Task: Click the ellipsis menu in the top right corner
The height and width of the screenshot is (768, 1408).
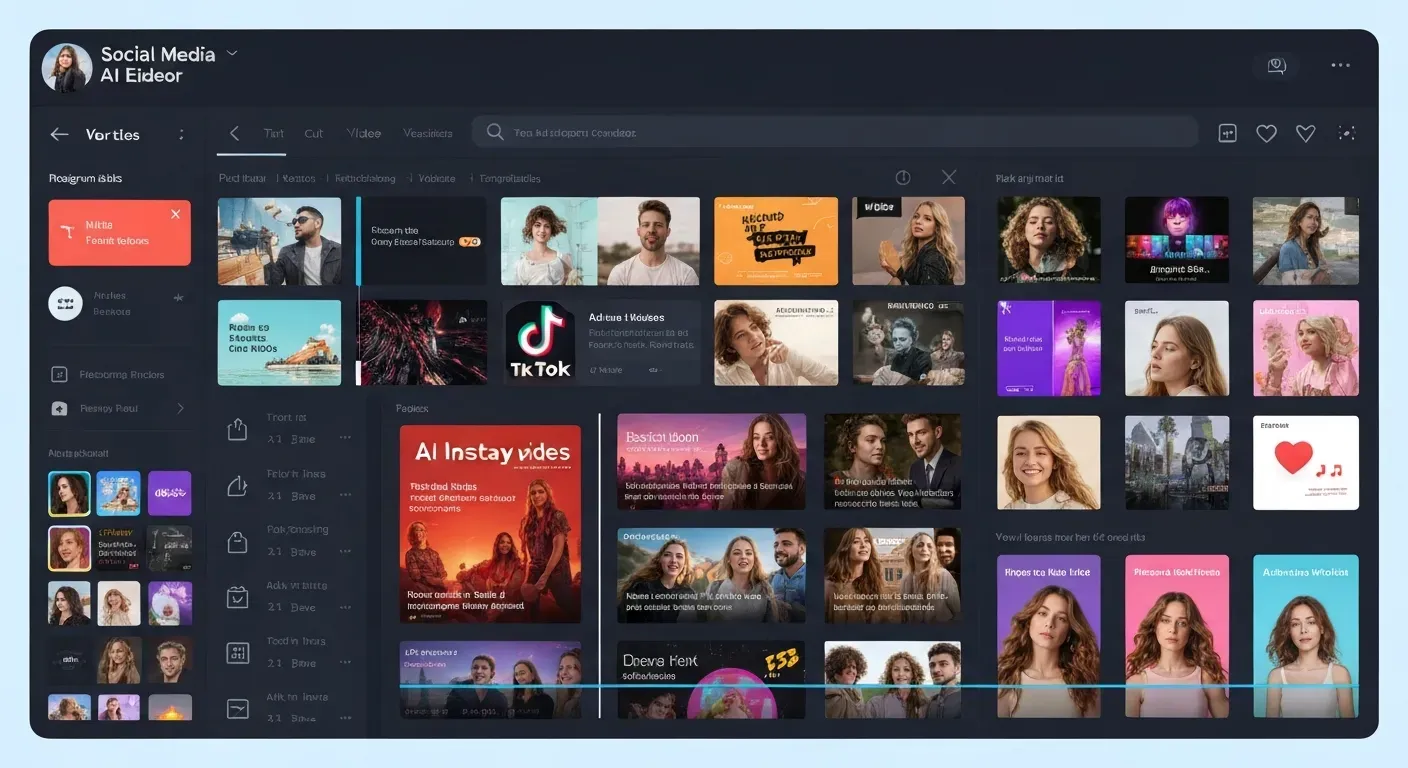Action: (x=1339, y=65)
